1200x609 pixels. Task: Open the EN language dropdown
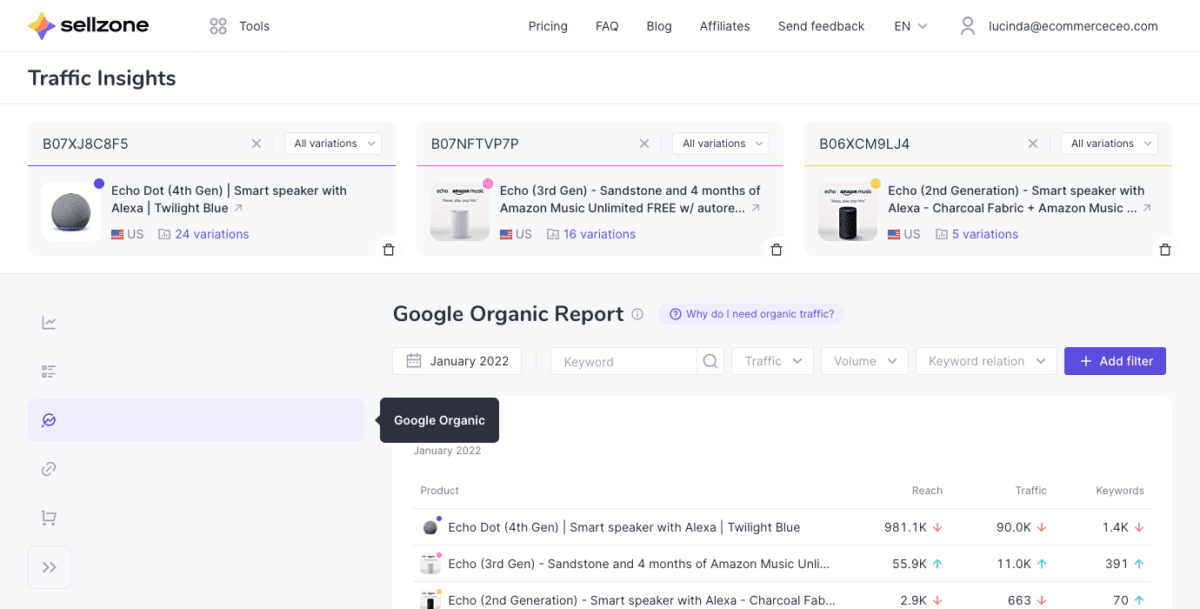pyautogui.click(x=911, y=26)
